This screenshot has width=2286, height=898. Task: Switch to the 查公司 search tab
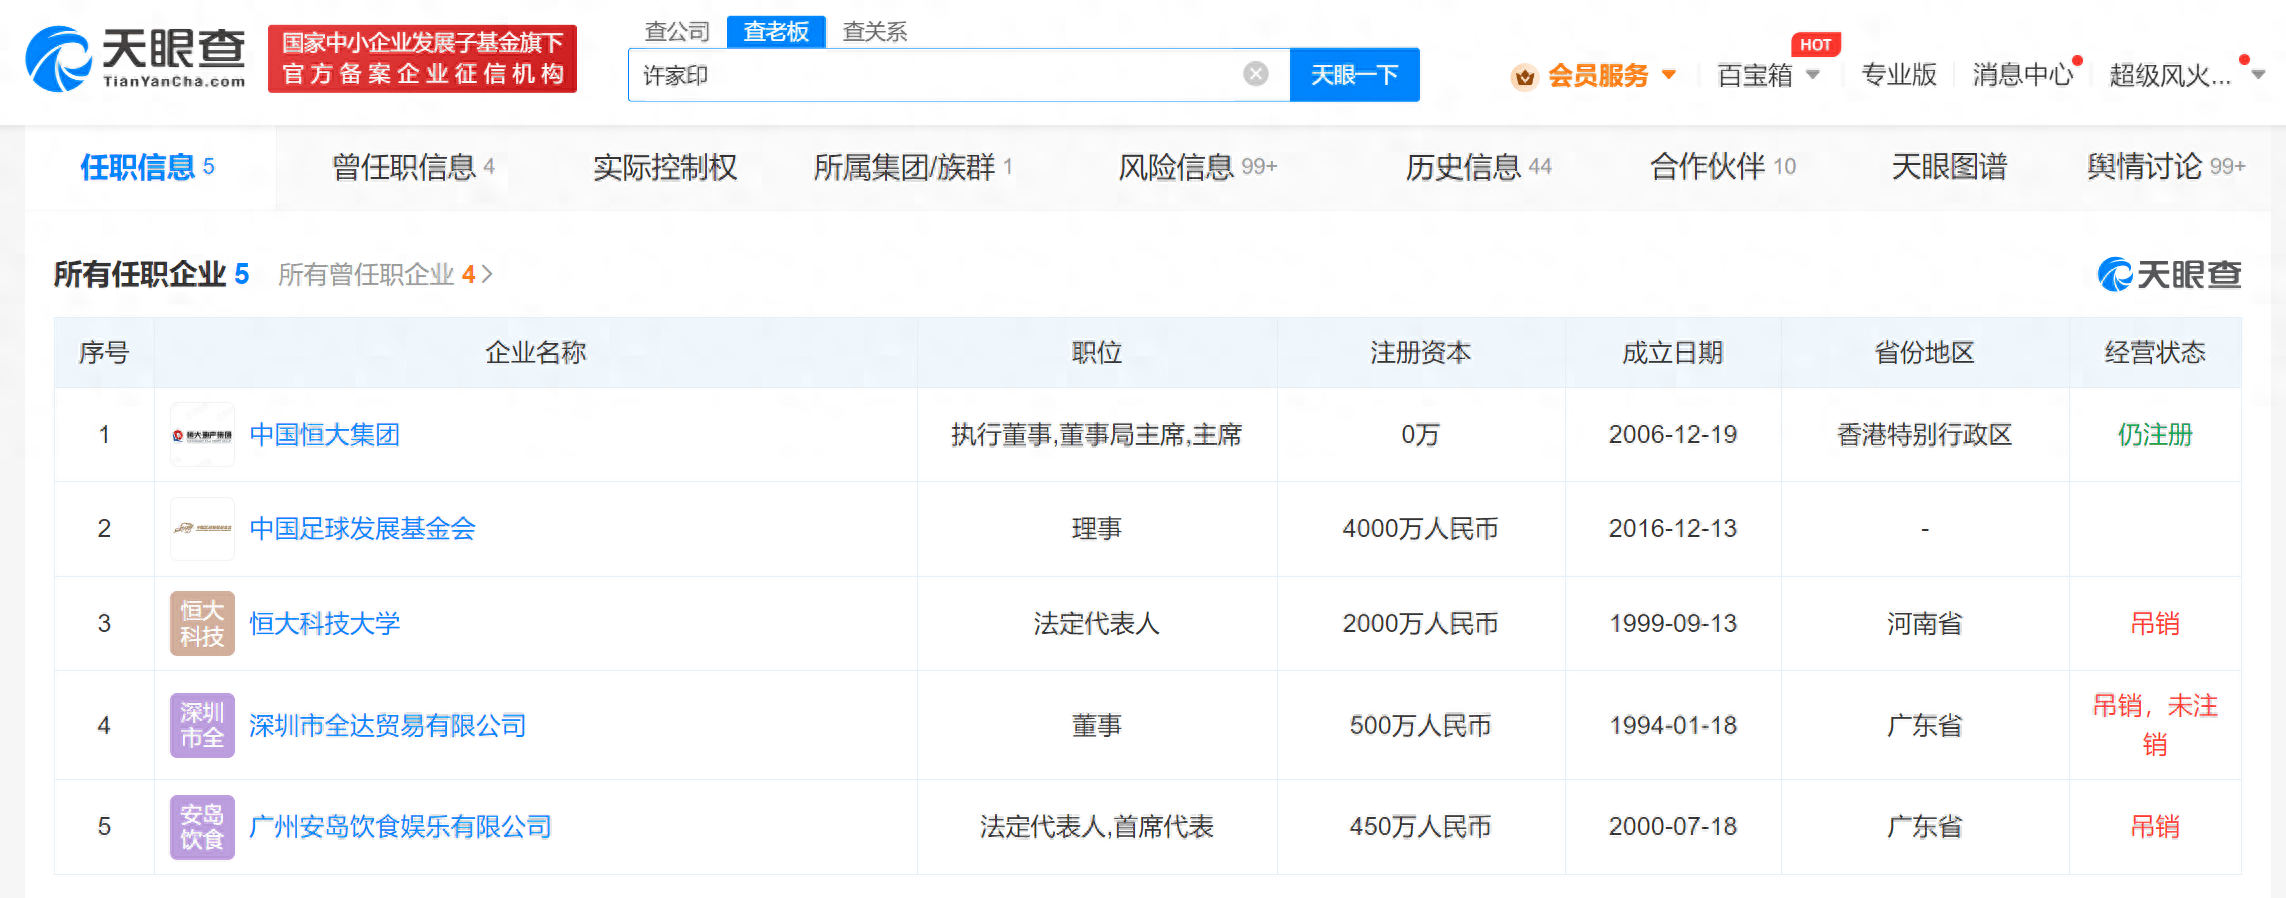677,32
